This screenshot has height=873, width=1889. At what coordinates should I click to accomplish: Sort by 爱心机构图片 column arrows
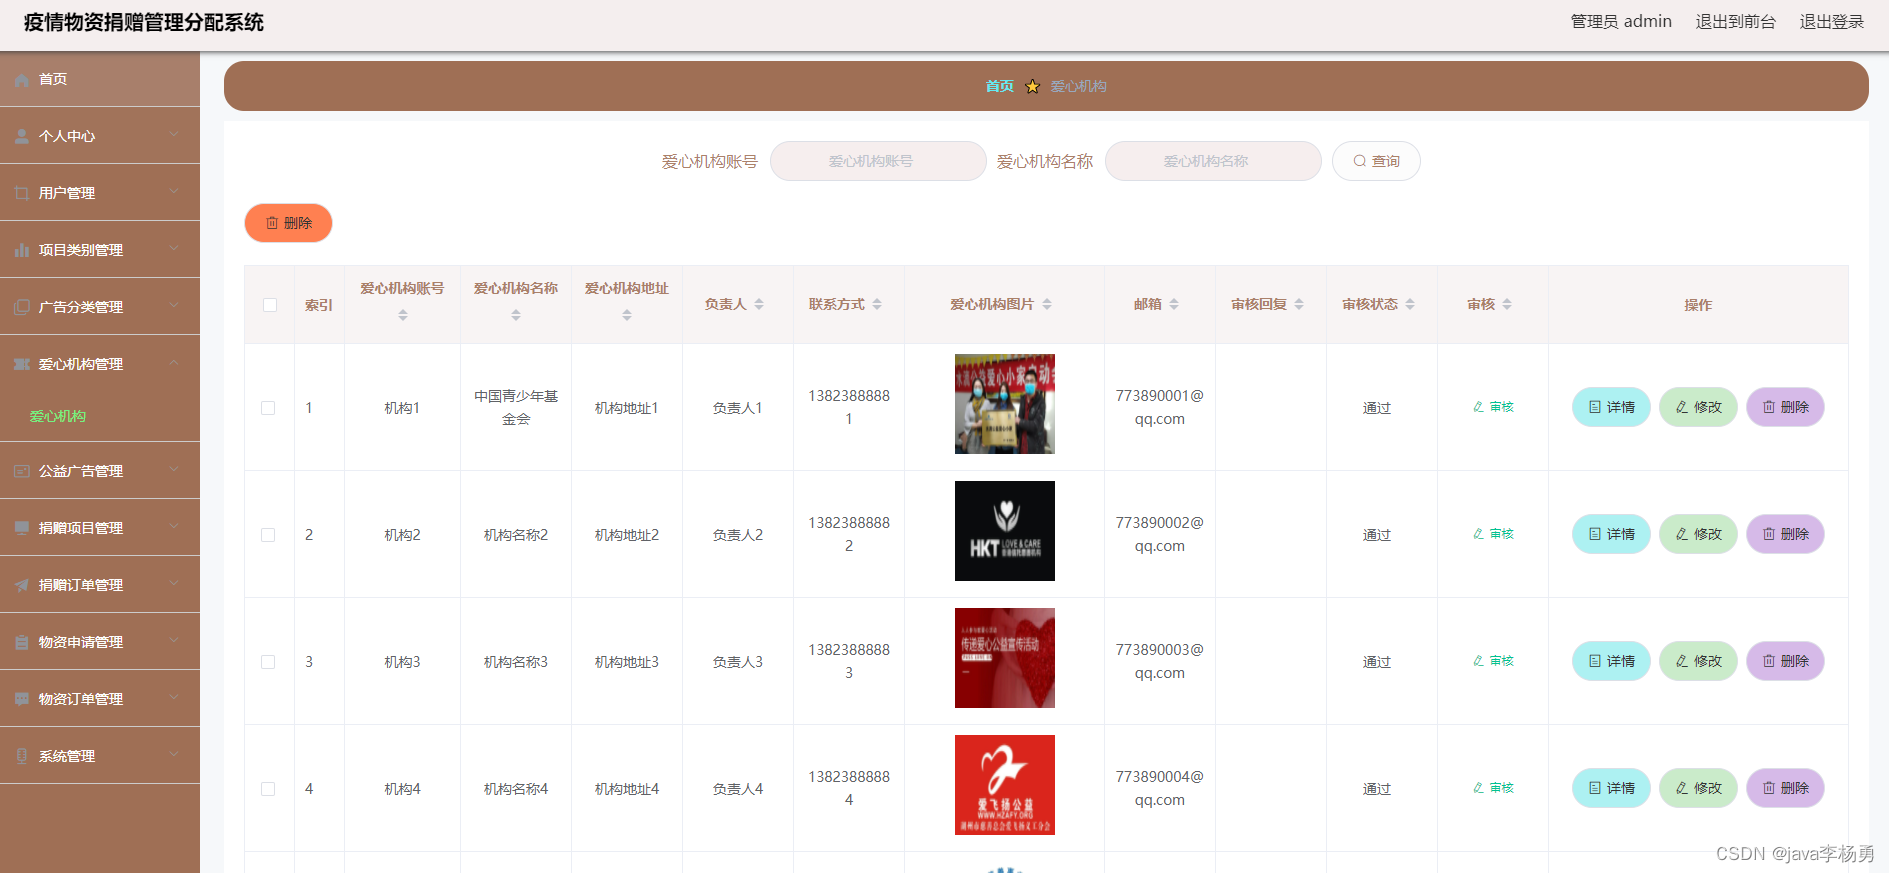click(1047, 304)
